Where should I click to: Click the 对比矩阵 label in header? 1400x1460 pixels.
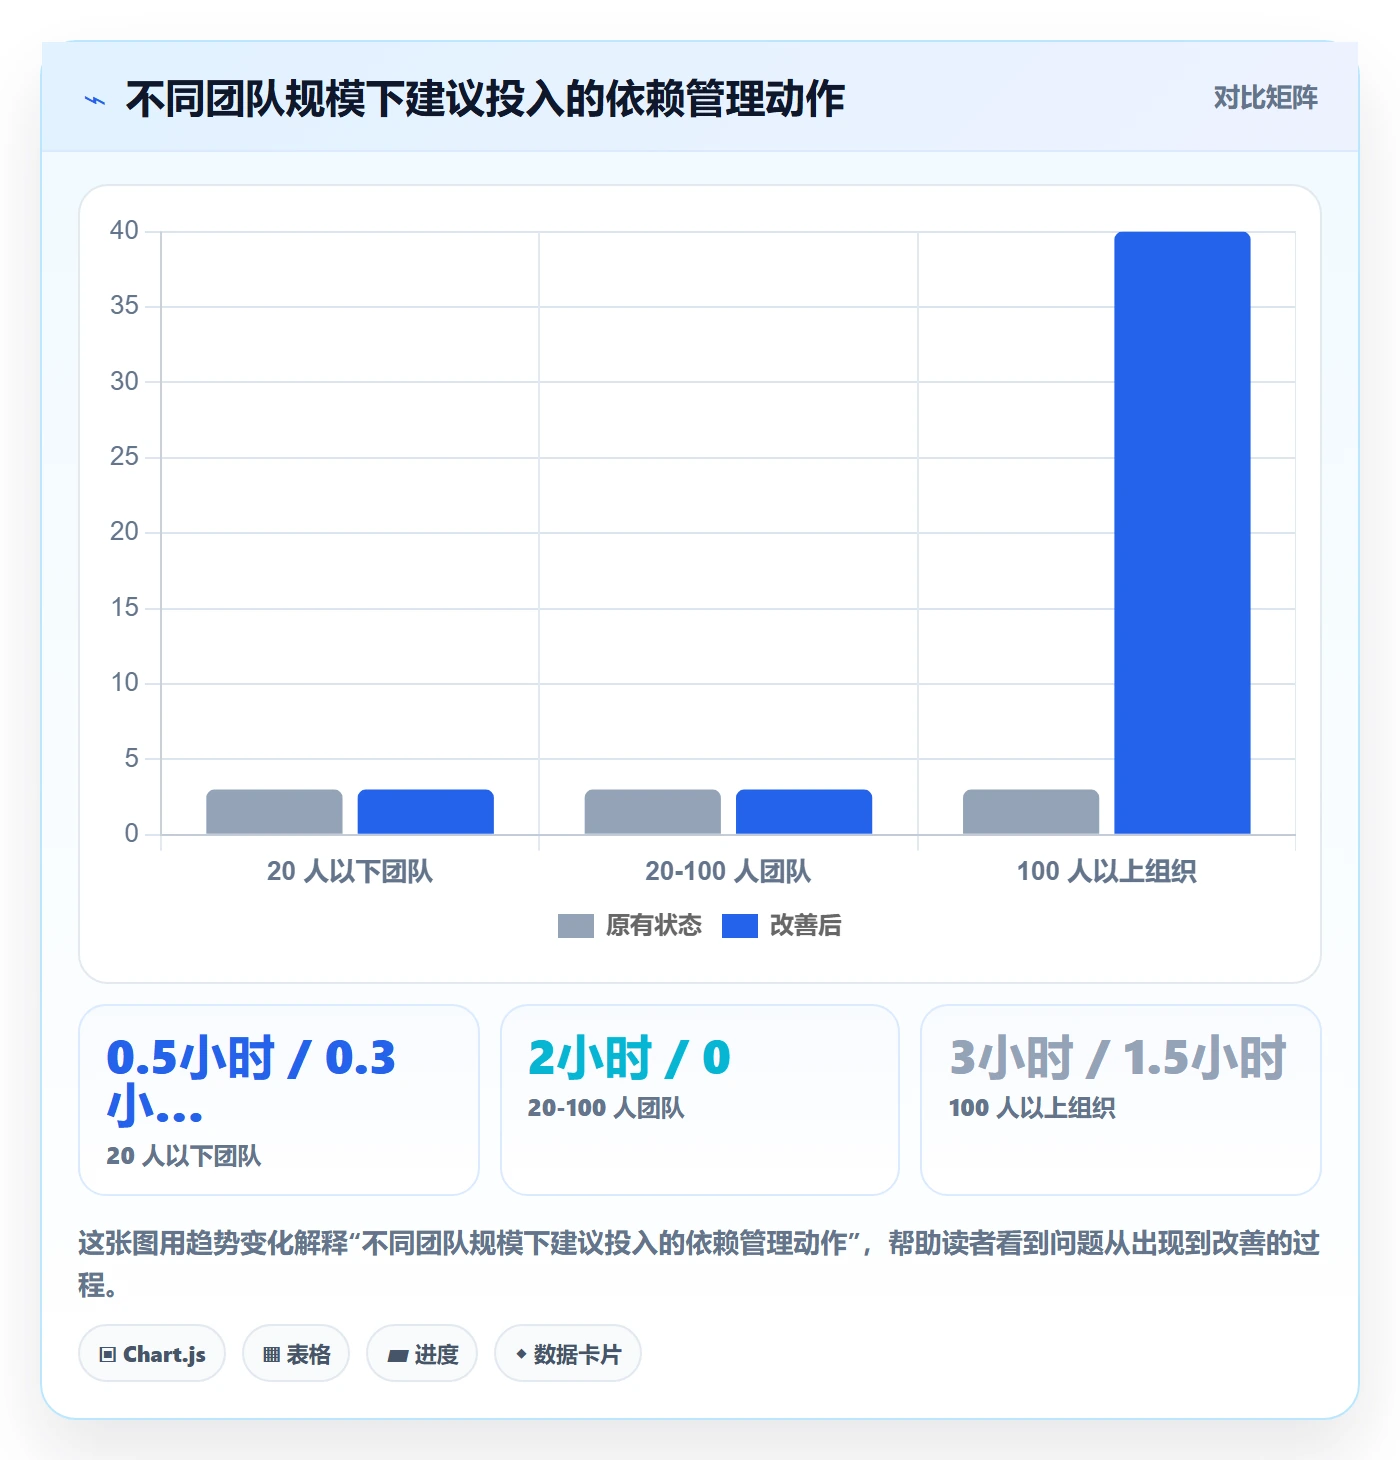(x=1265, y=98)
